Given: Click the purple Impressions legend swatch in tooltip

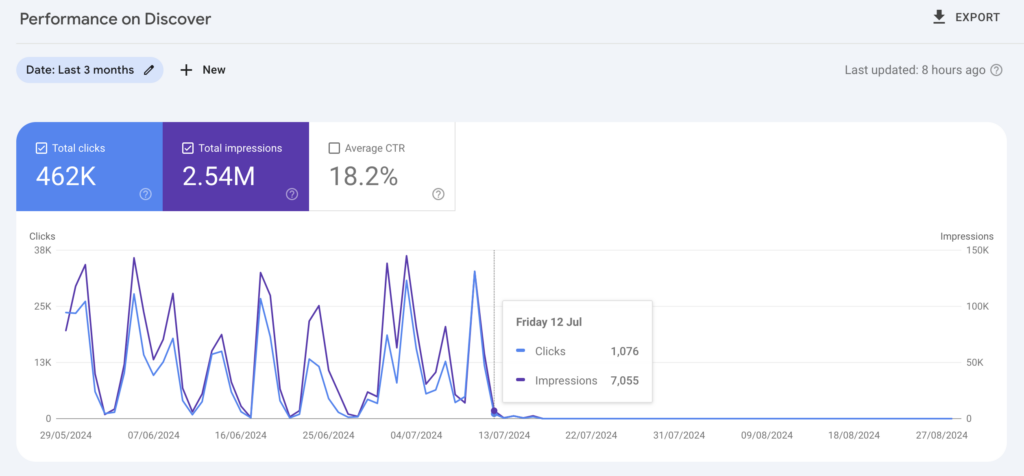Looking at the screenshot, I should (521, 380).
